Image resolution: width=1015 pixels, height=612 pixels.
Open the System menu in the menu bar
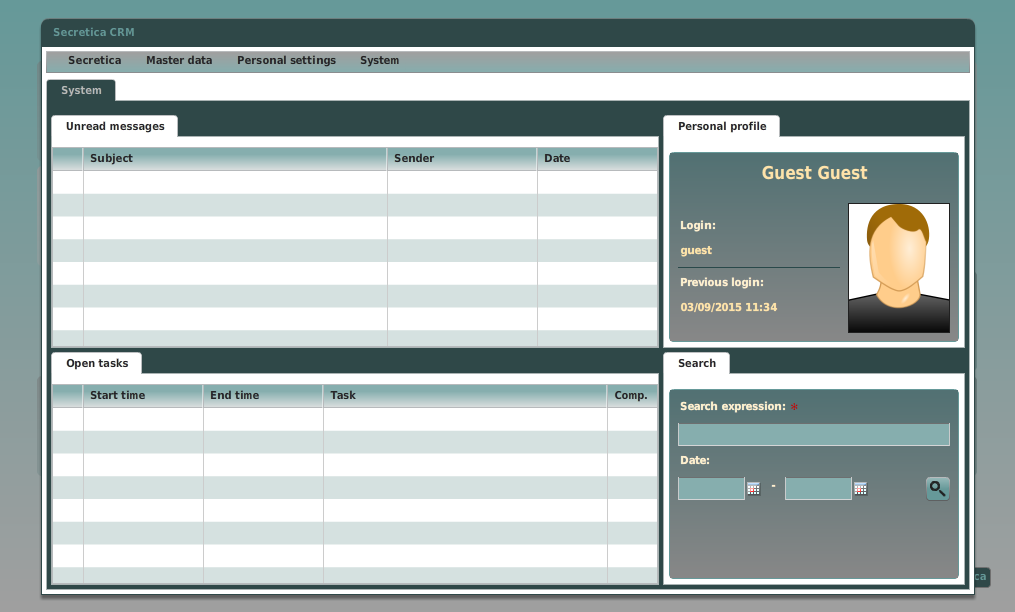(x=379, y=60)
